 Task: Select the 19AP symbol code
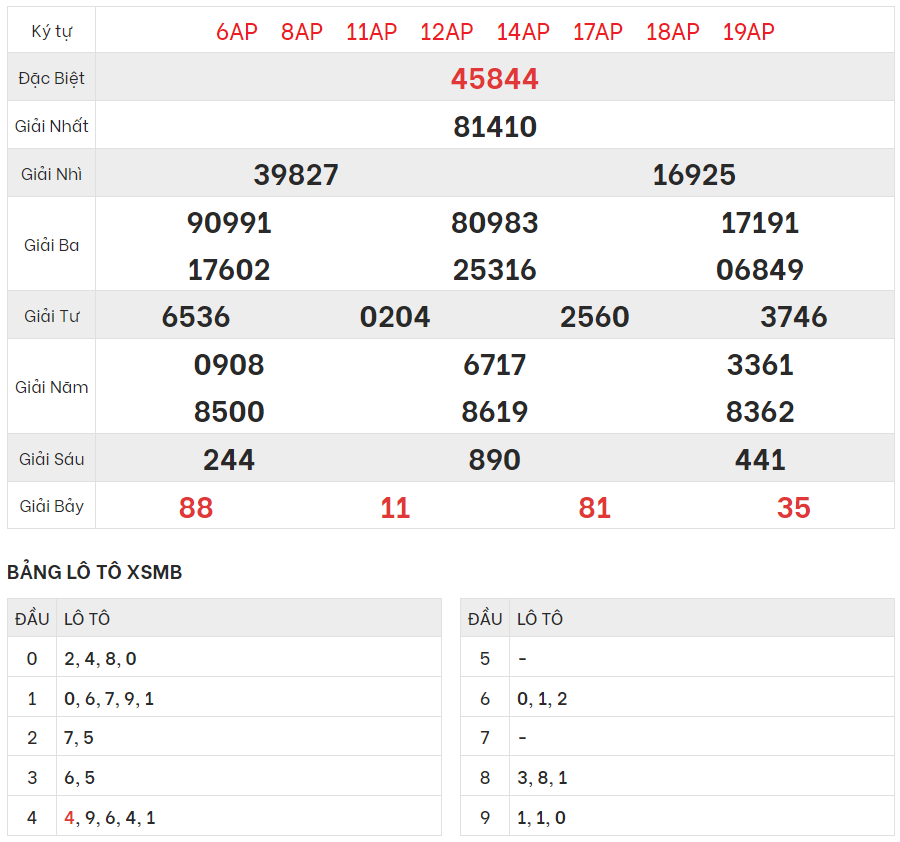(748, 32)
